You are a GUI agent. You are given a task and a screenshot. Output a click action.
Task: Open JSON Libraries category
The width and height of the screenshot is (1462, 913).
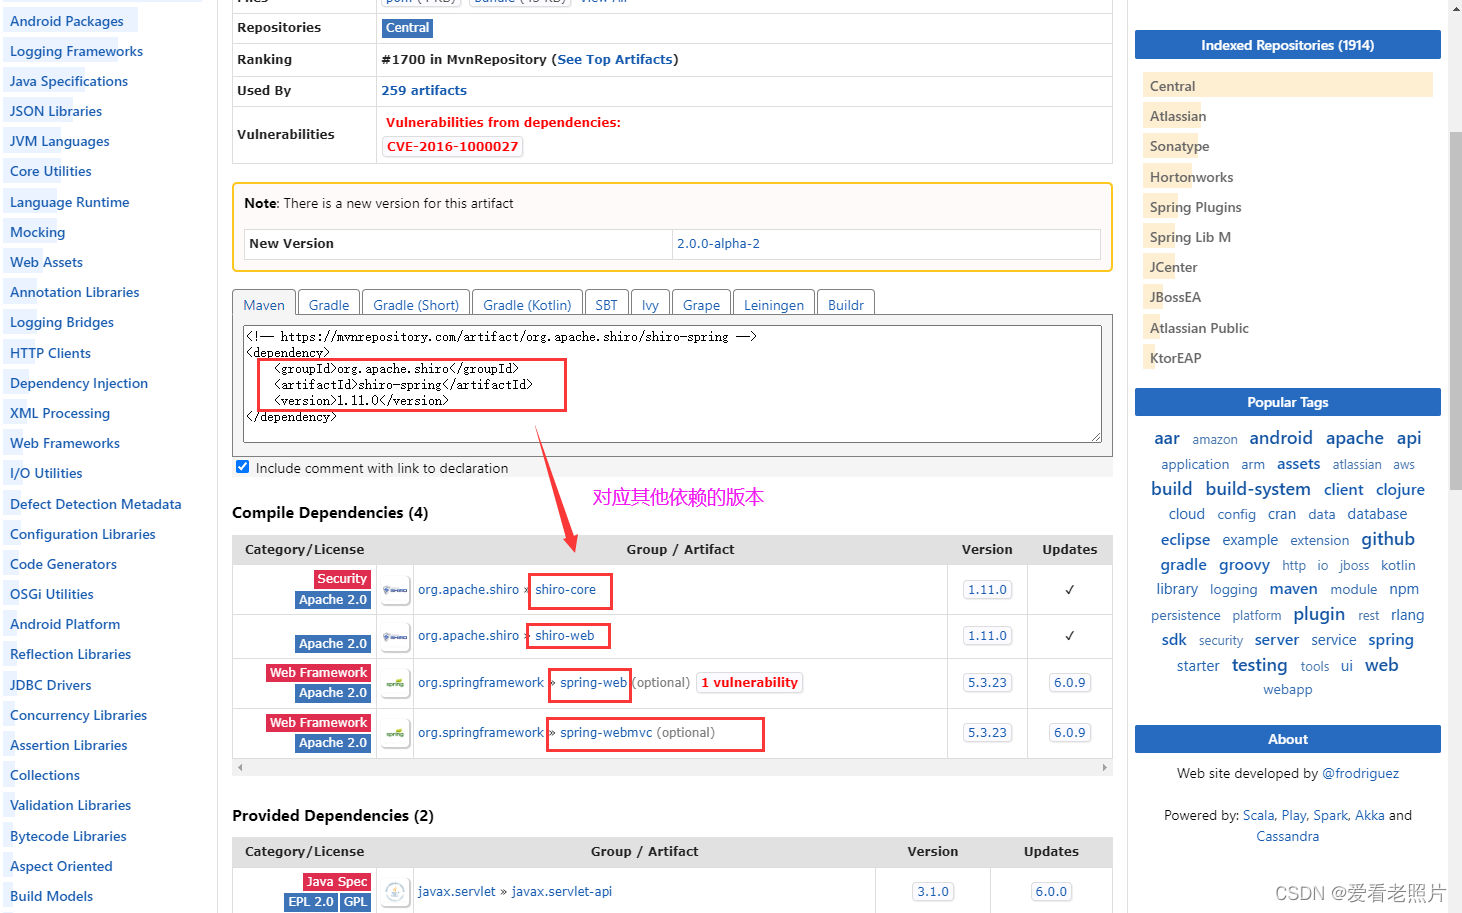[x=56, y=111]
